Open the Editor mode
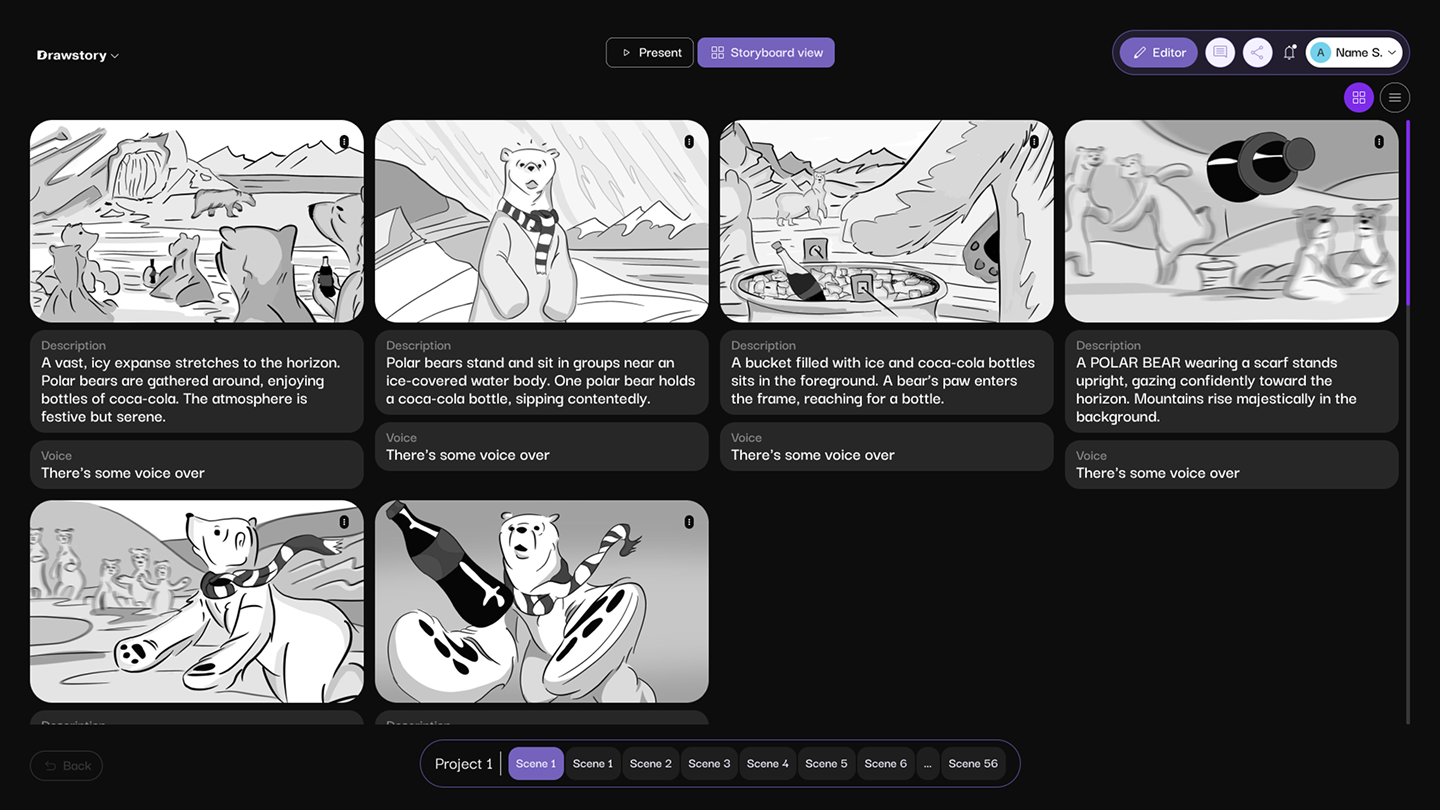Screen dimensions: 1440x810 tap(1158, 53)
